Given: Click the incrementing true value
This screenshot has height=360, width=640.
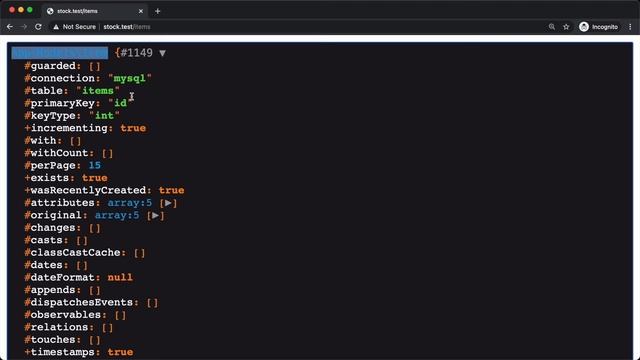Looking at the screenshot, I should (x=133, y=128).
